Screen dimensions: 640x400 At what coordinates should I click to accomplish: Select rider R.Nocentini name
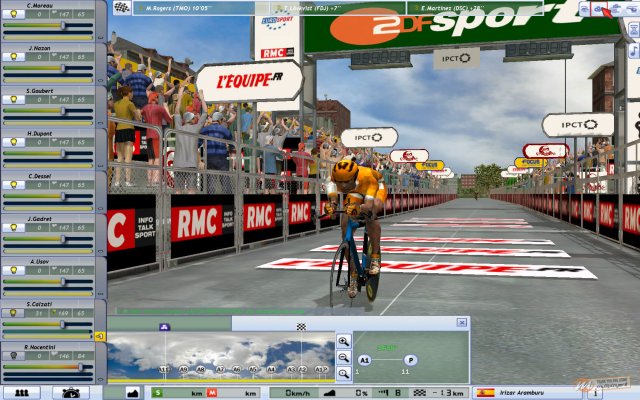(x=40, y=347)
